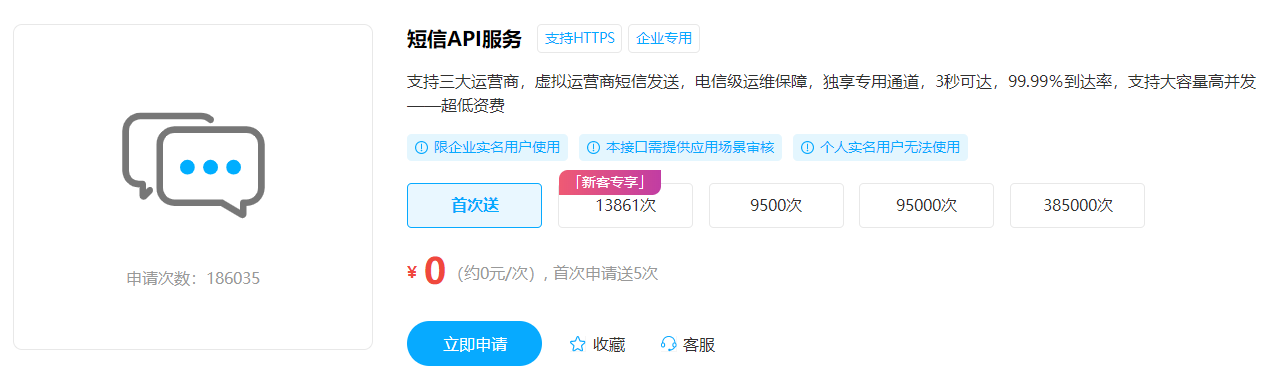This screenshot has width=1269, height=389.
Task: Click the 立即申请 button
Action: 474,344
